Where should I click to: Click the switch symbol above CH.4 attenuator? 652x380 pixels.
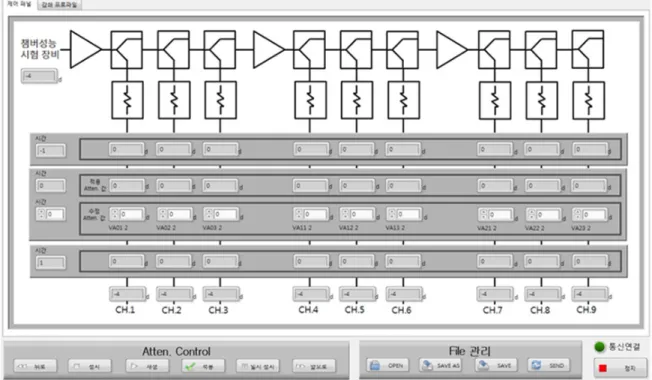click(x=309, y=49)
